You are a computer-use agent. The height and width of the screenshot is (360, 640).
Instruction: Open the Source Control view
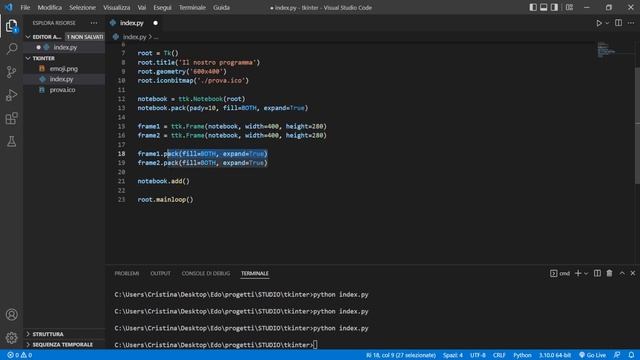click(11, 72)
